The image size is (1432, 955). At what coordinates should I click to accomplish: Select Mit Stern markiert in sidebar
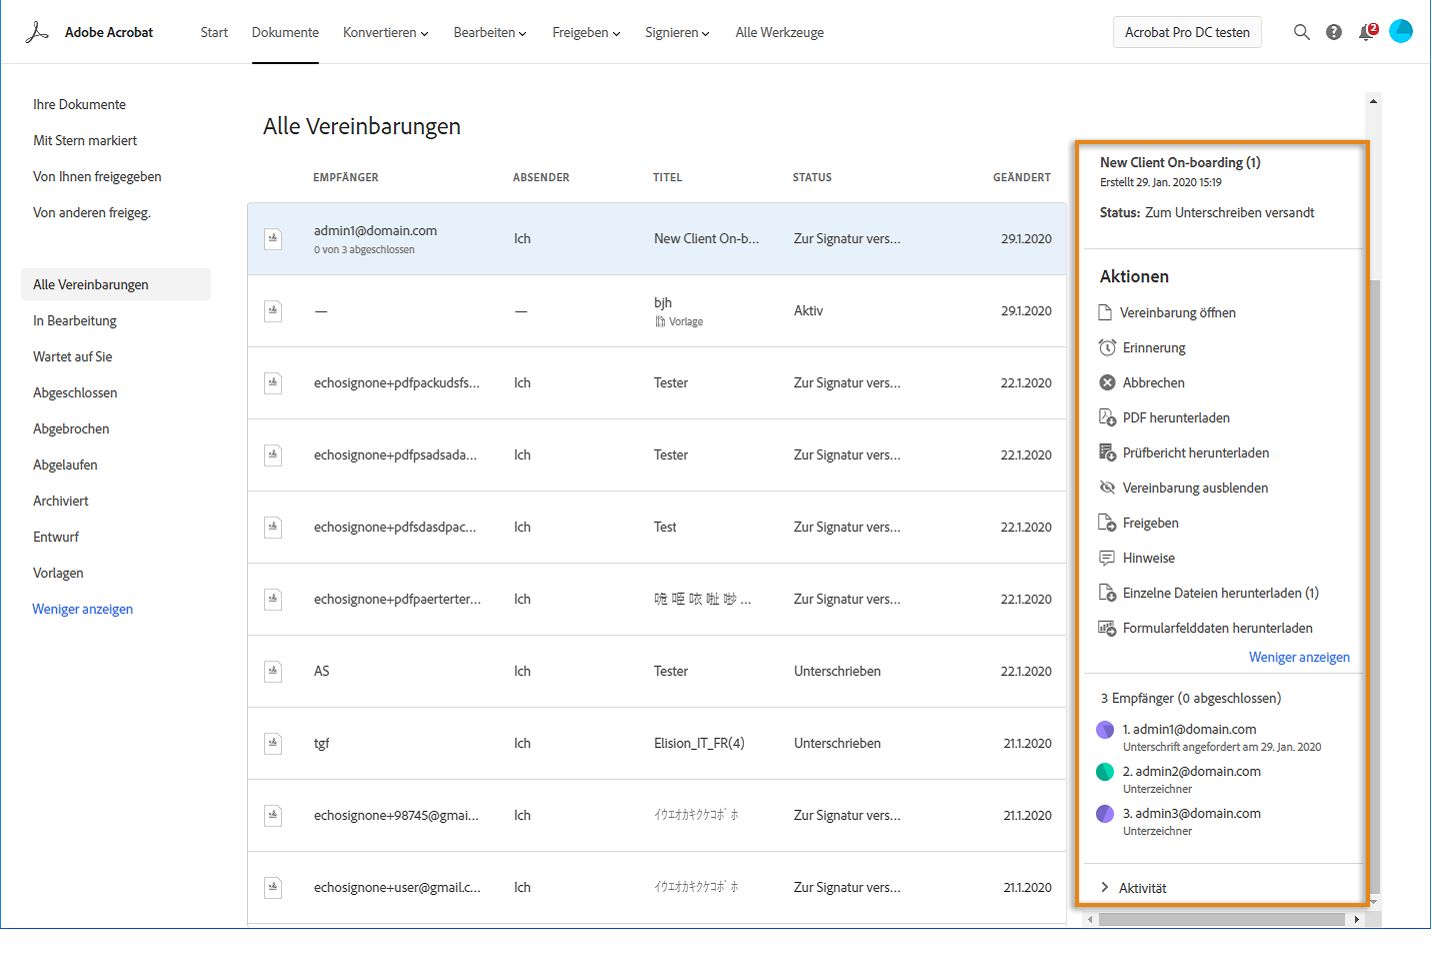point(85,140)
